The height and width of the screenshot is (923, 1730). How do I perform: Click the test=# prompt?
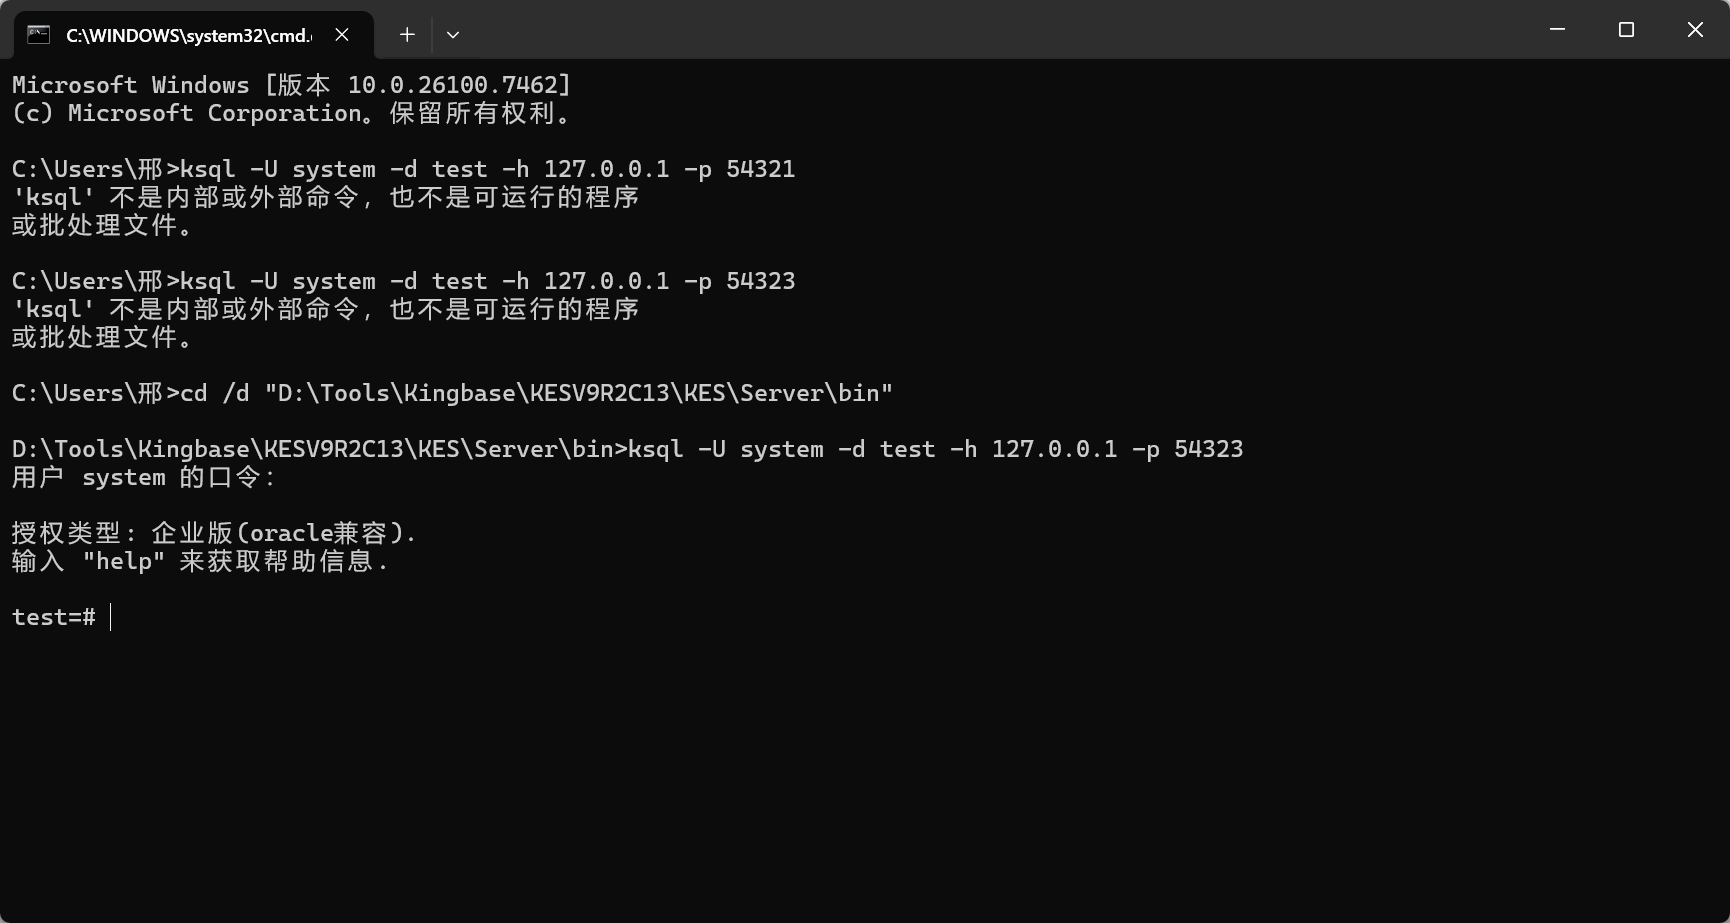point(54,617)
